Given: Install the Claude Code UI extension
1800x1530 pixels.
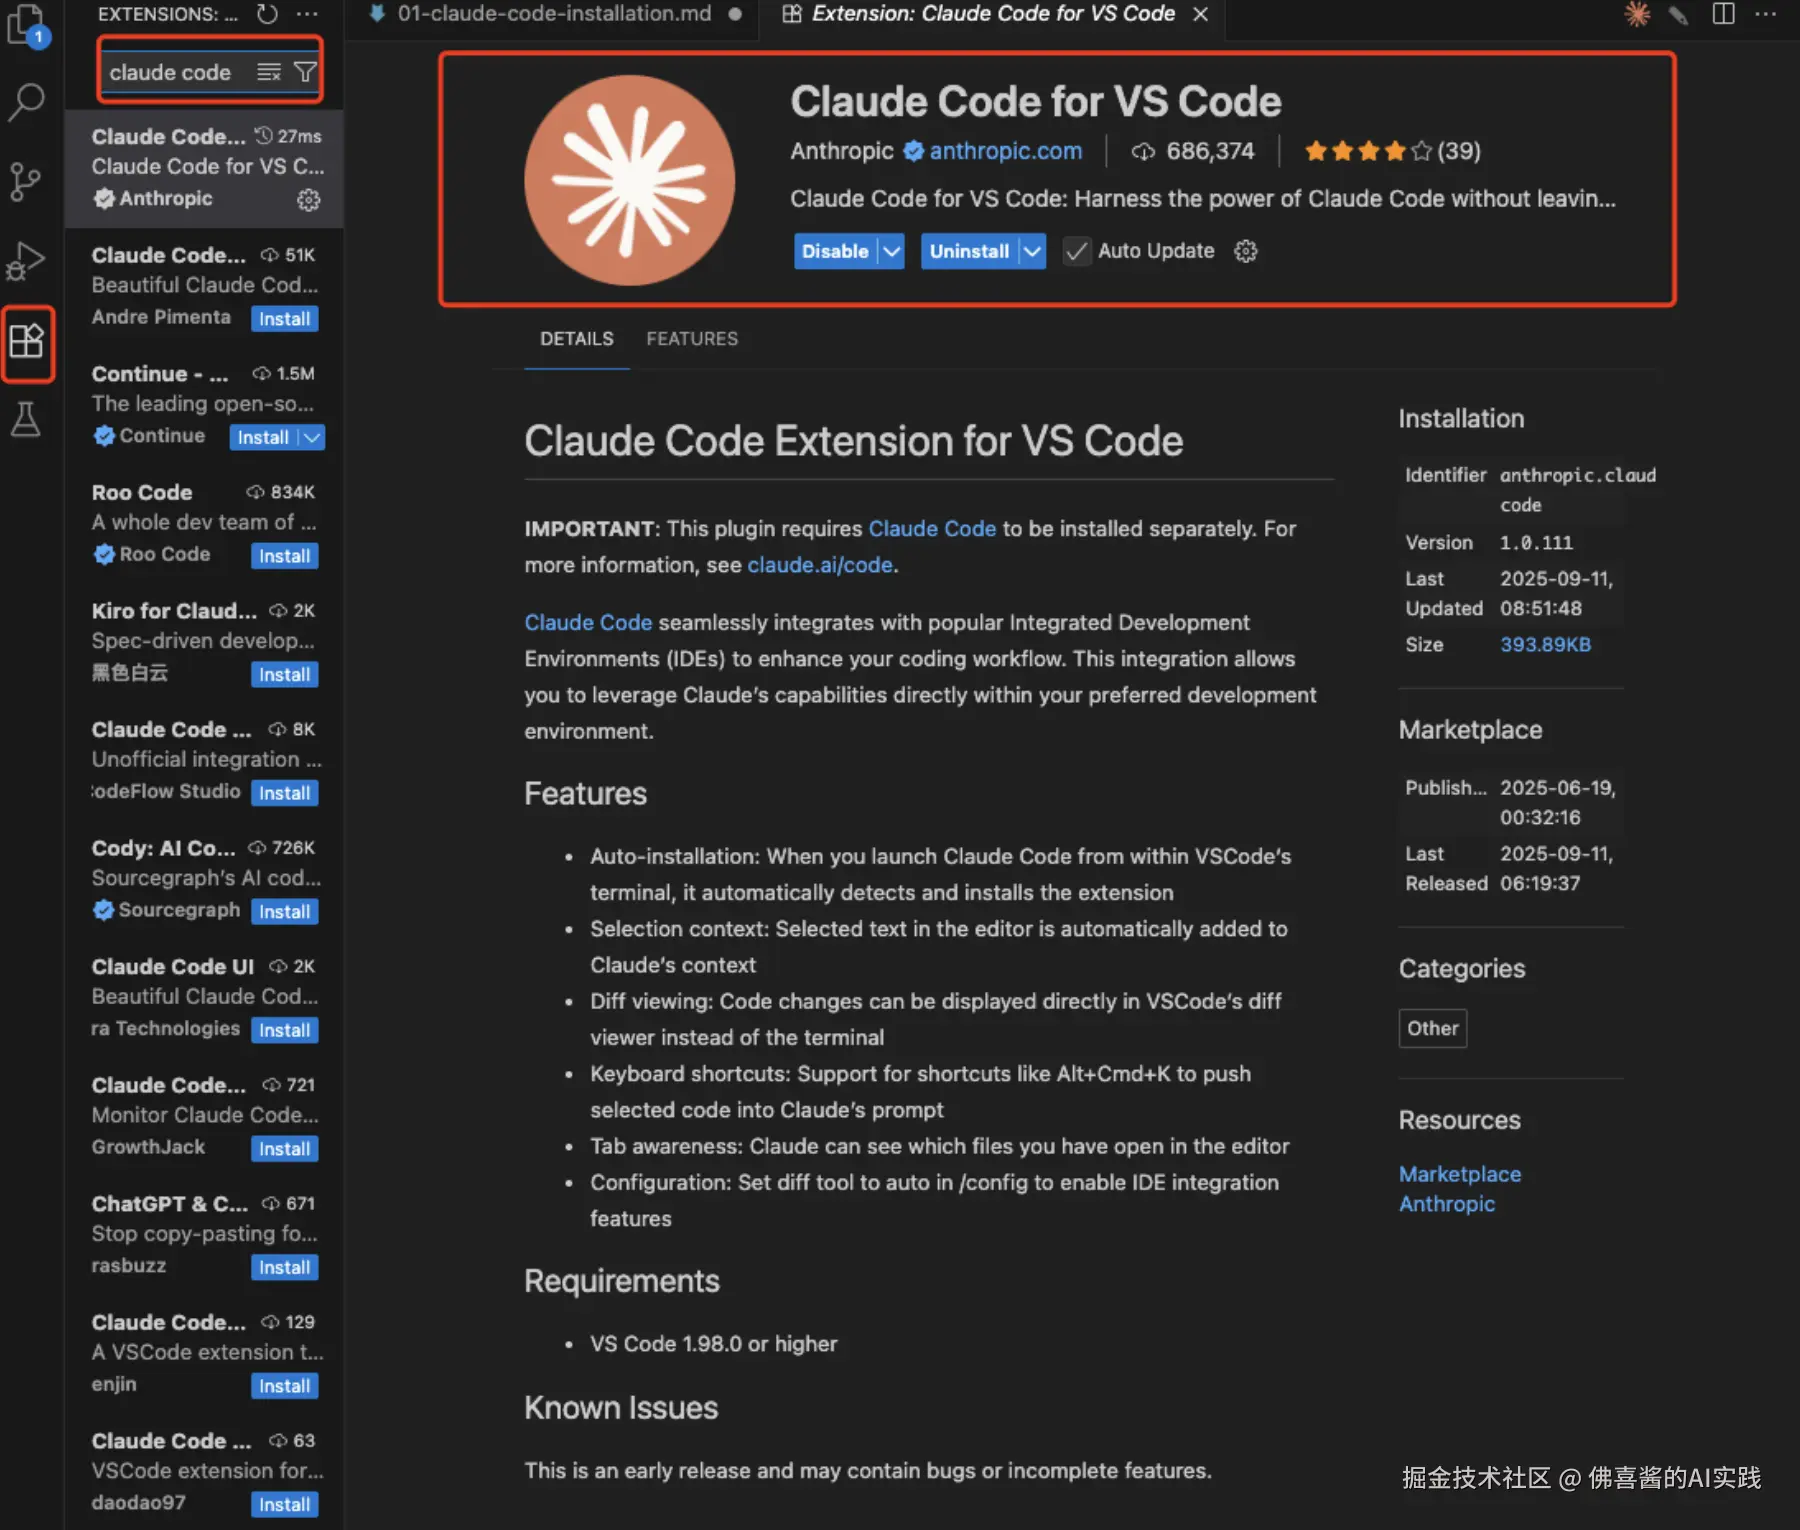Looking at the screenshot, I should point(285,1030).
